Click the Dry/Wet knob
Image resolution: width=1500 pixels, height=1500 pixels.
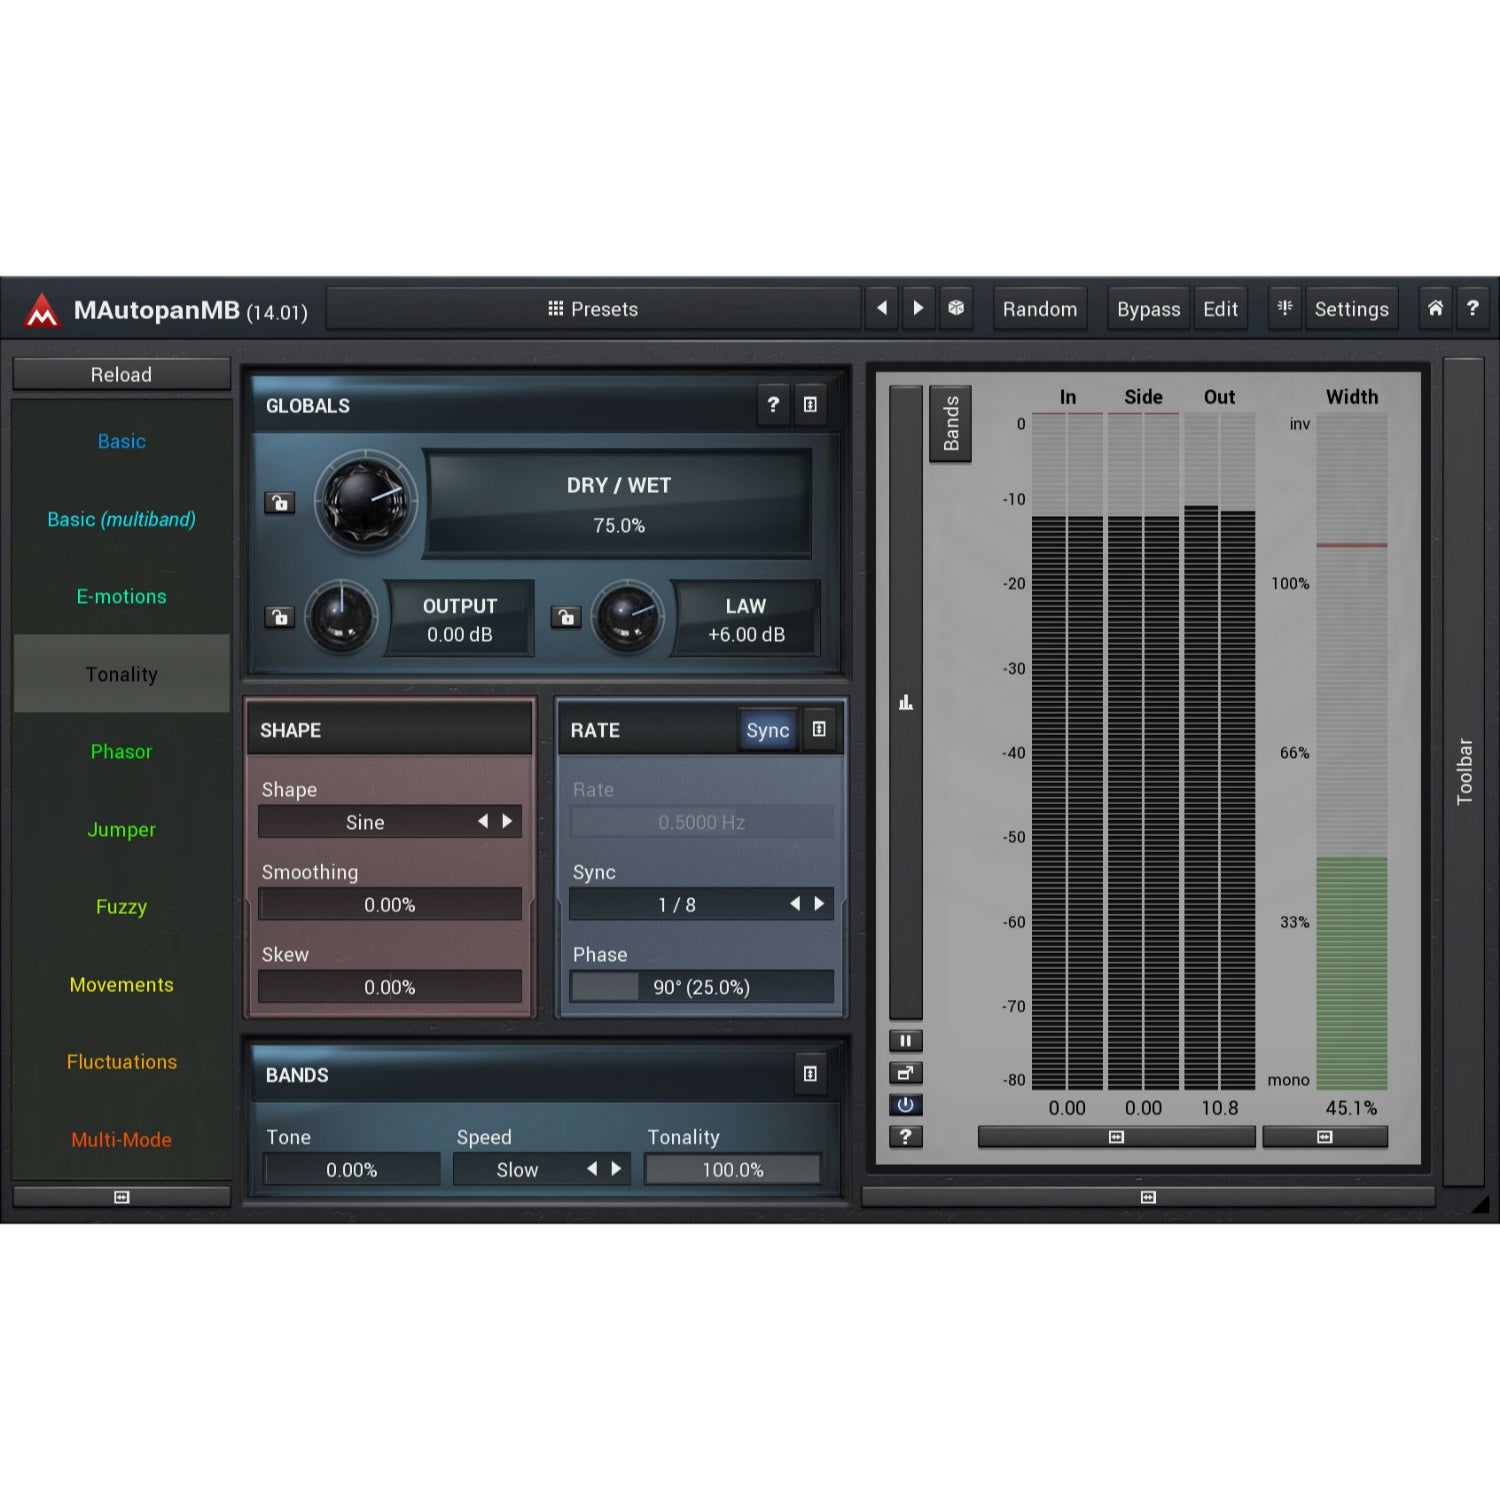click(366, 502)
